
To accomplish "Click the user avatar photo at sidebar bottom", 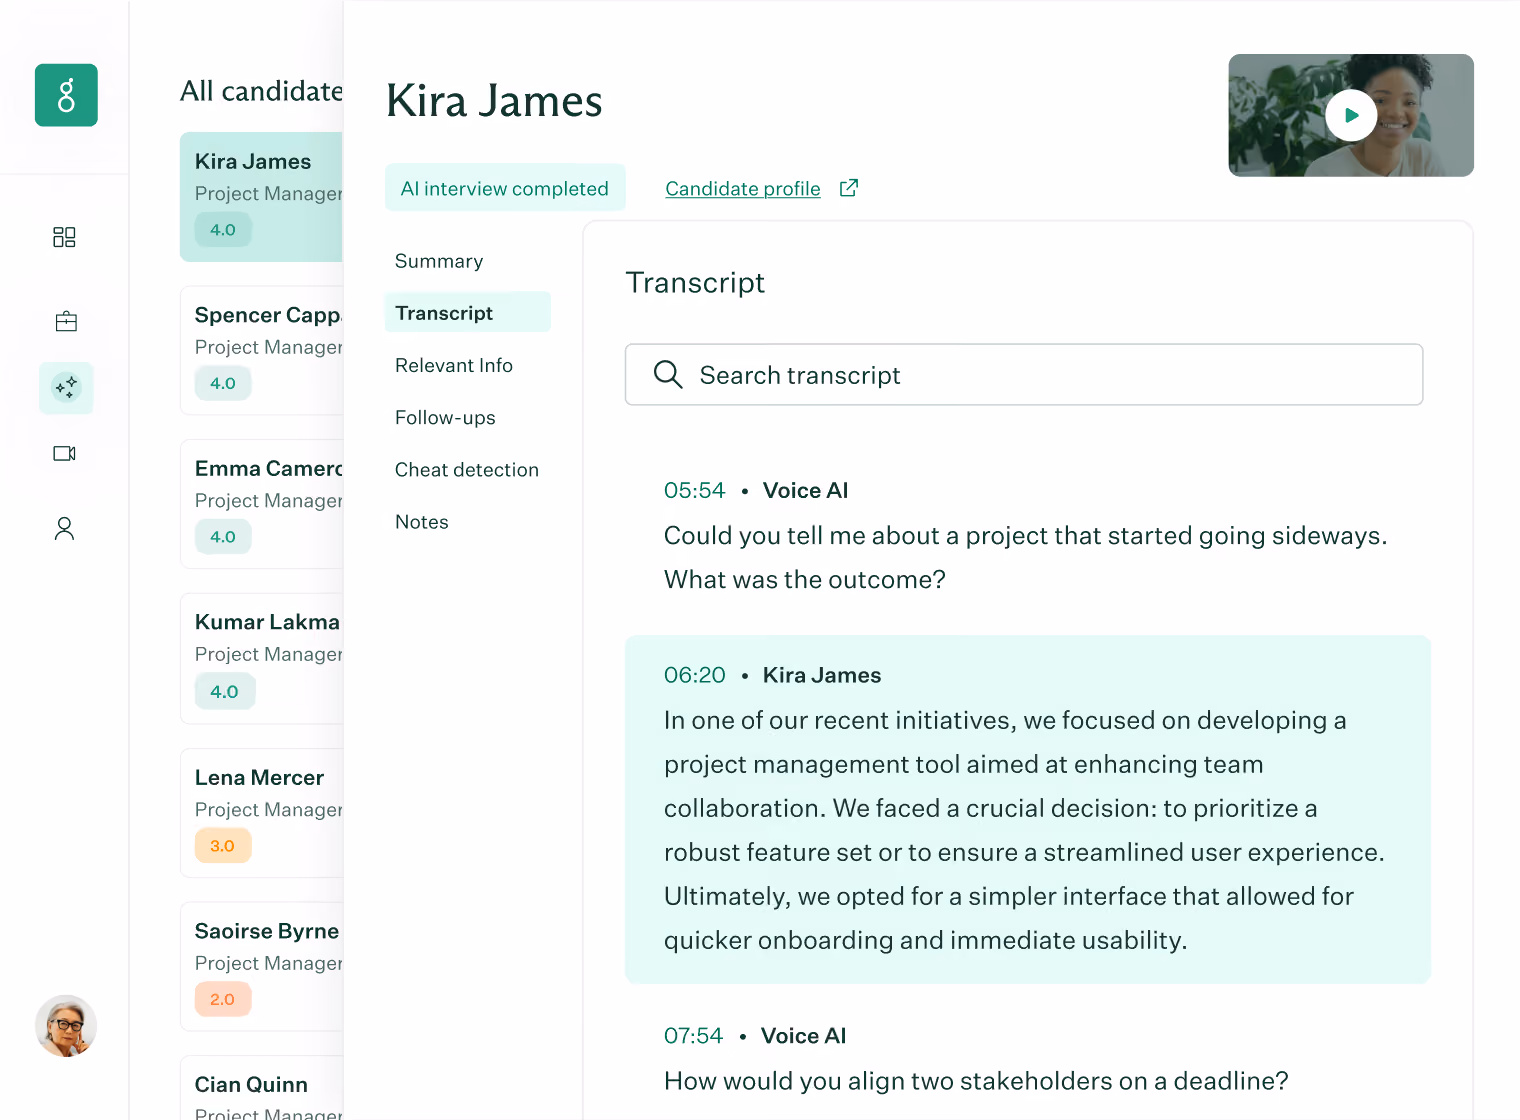I will (66, 1026).
